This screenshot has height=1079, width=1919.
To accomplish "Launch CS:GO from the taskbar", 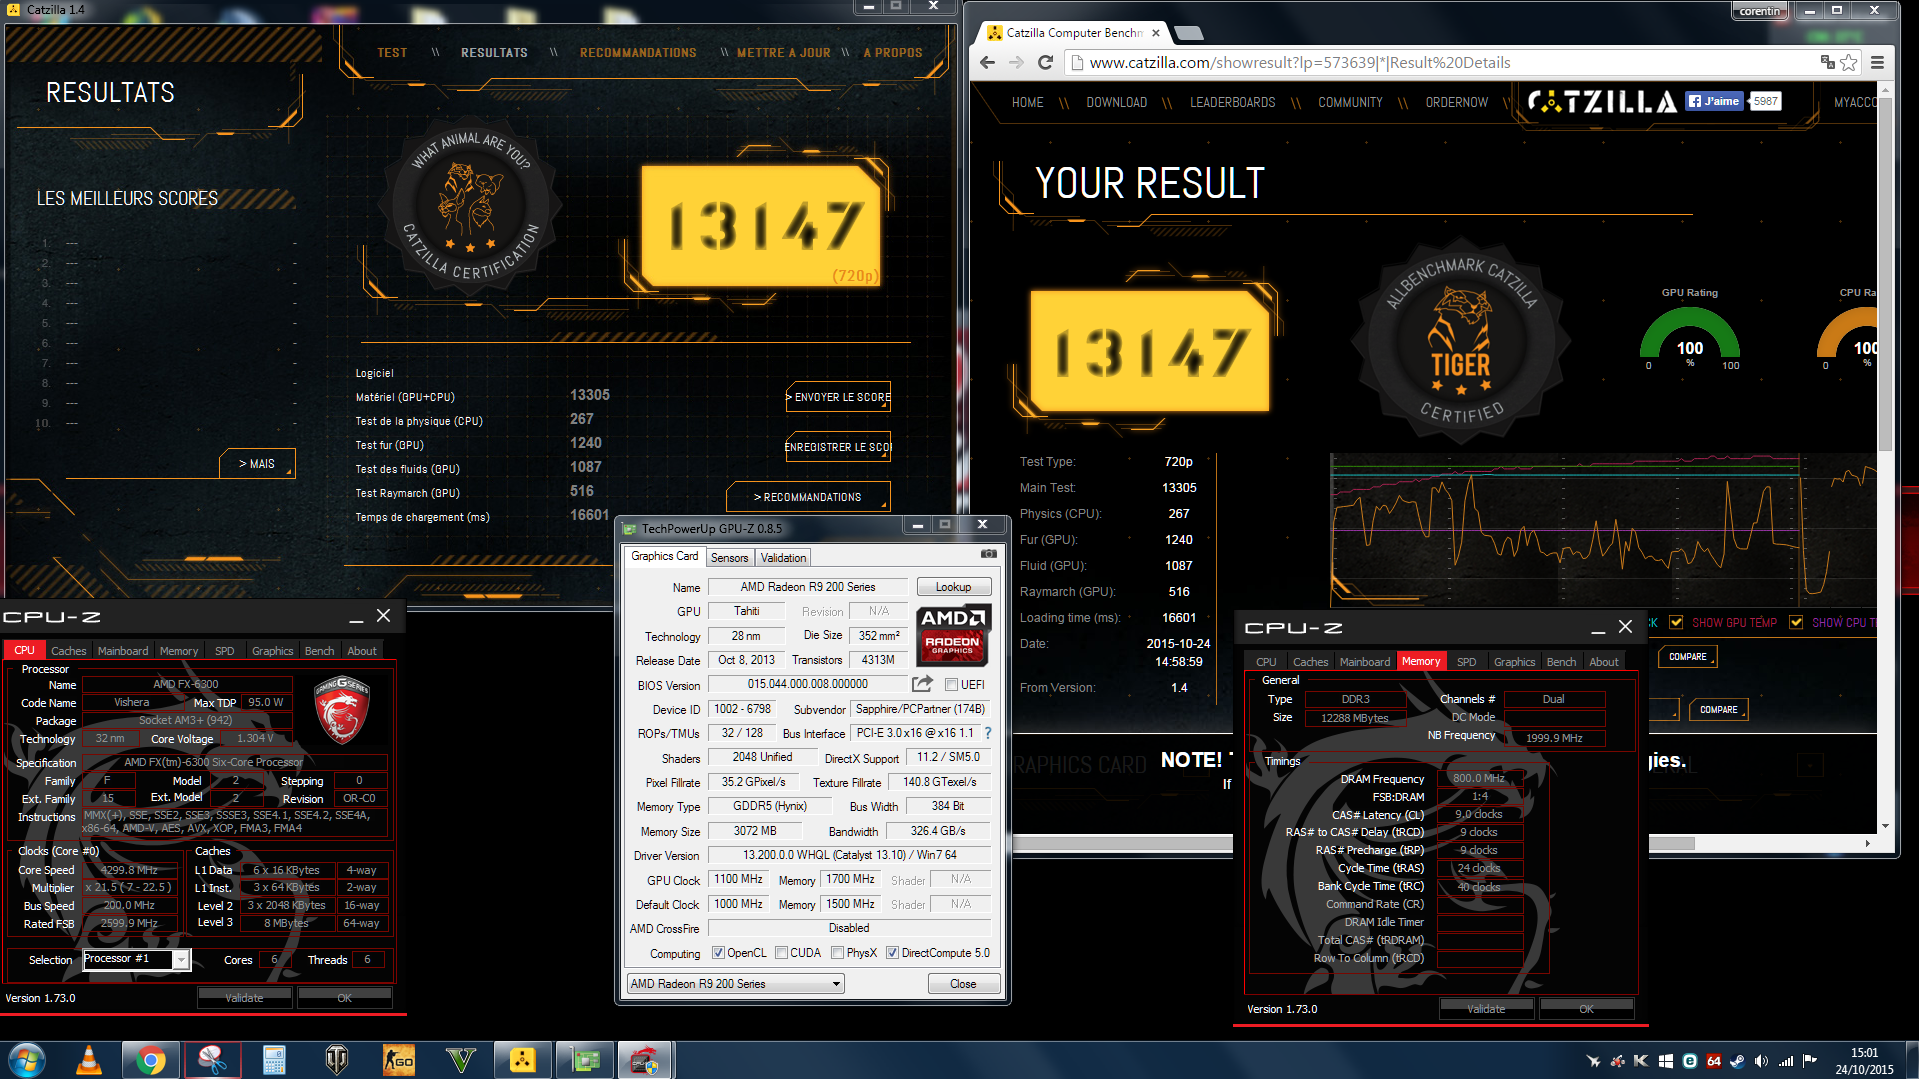I will pos(398,1060).
